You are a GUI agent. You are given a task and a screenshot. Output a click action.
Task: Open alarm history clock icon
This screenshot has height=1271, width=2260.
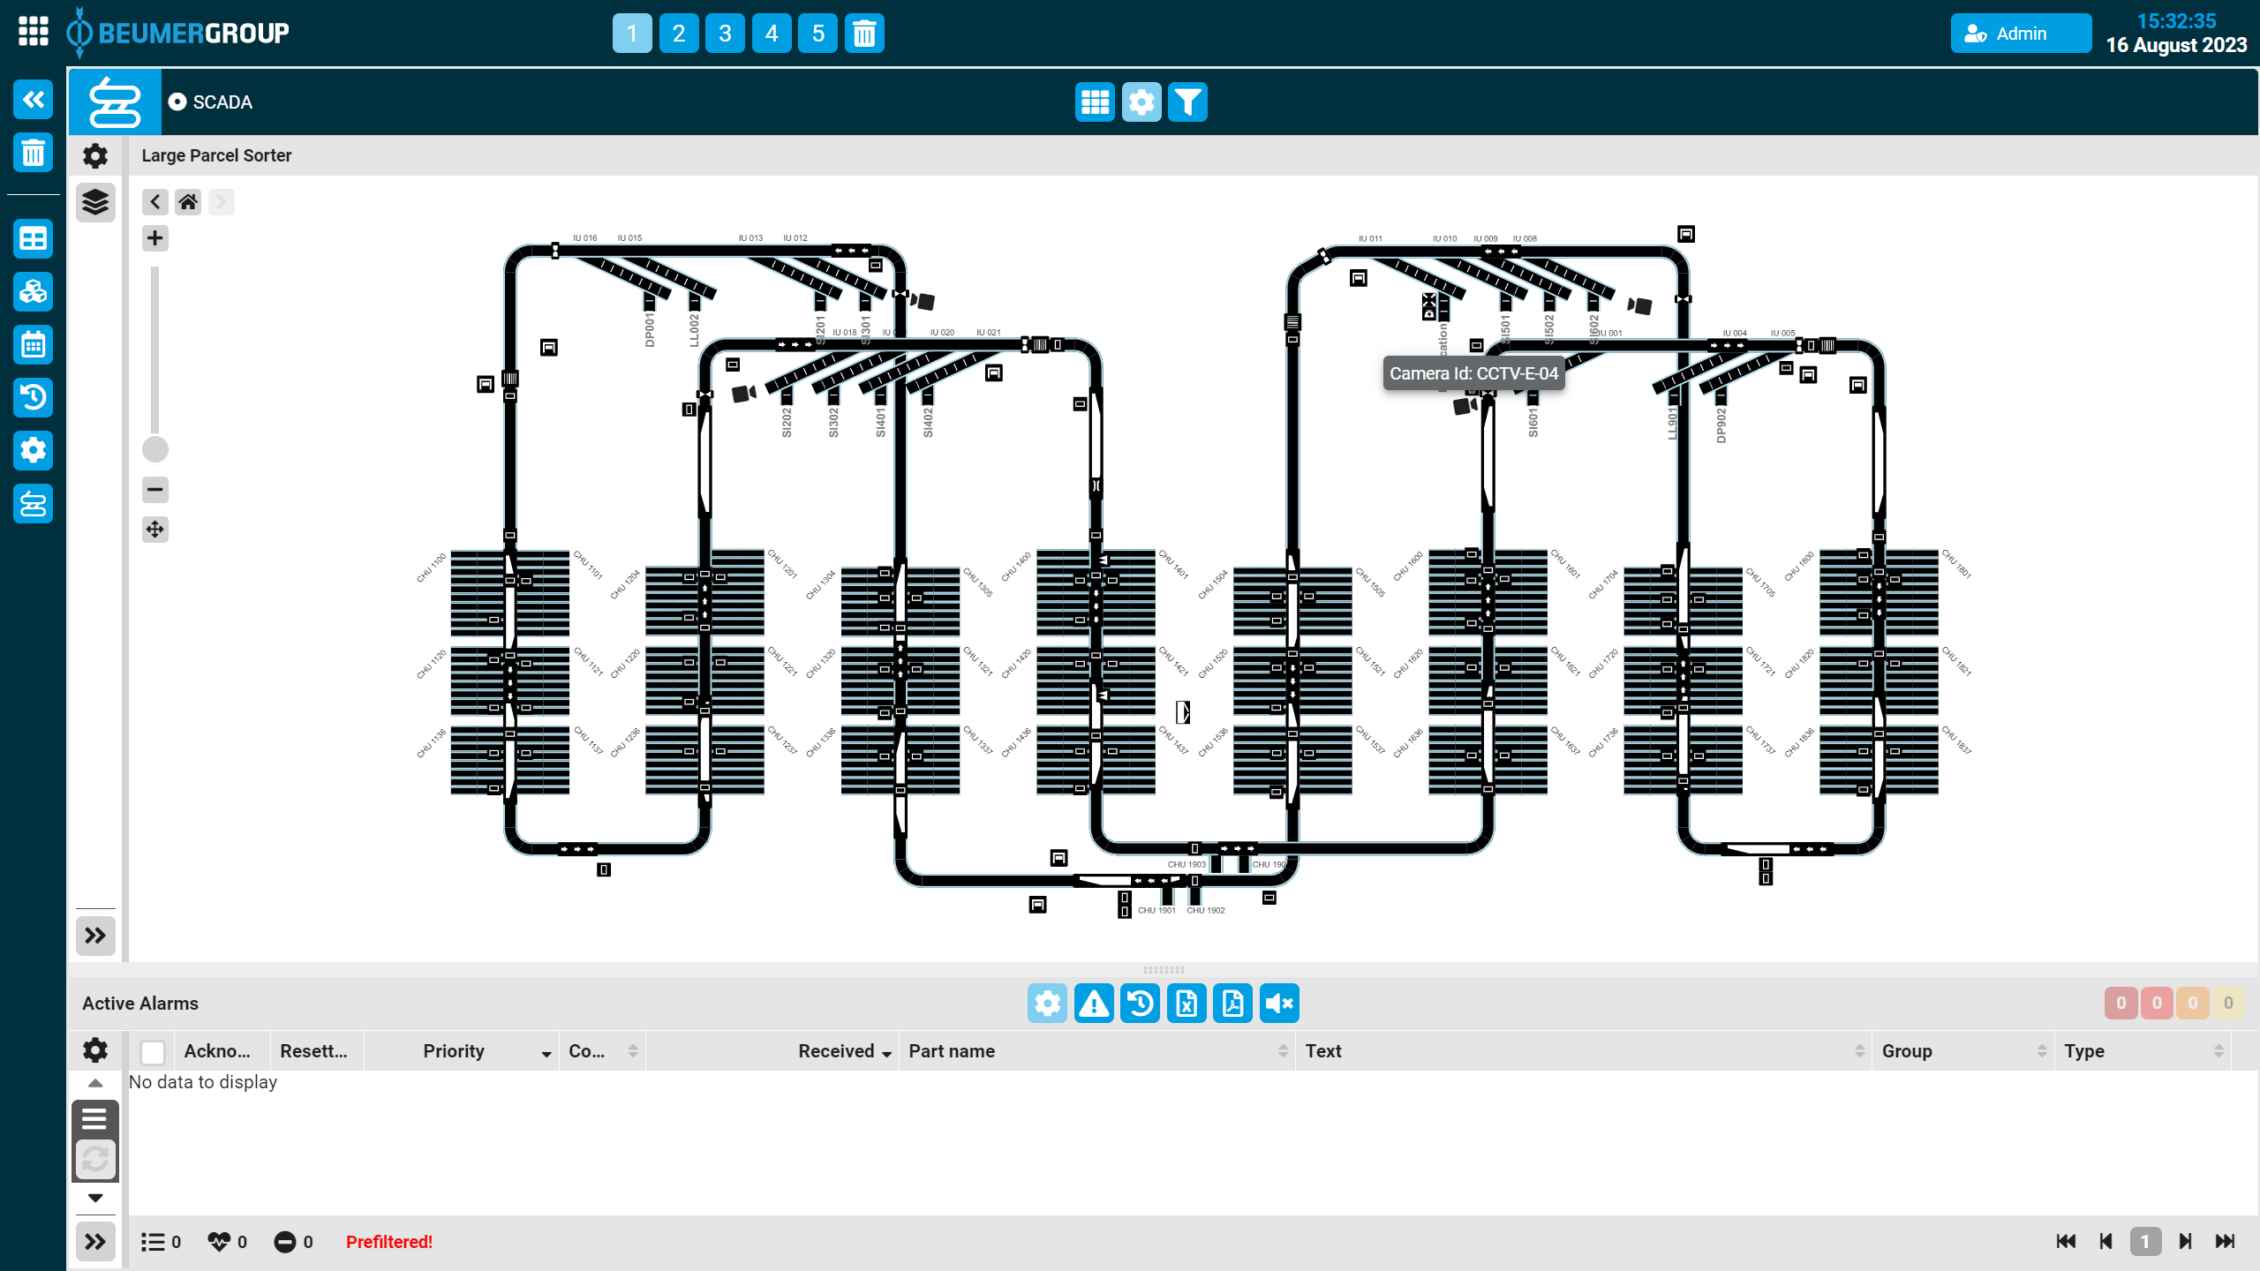1140,1003
